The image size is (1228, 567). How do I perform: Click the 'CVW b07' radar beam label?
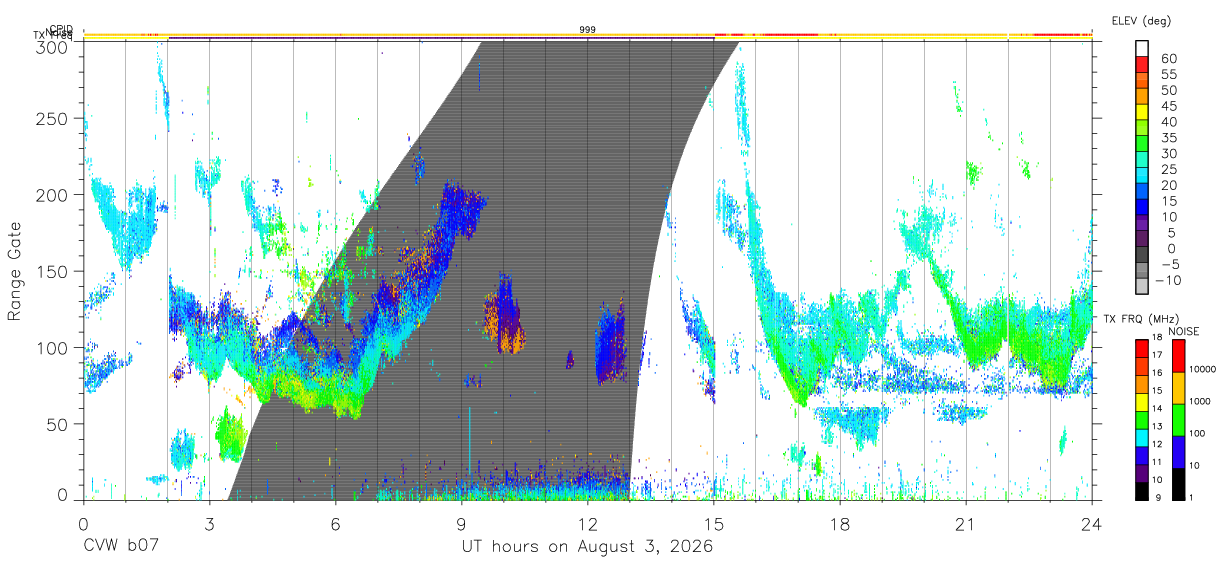121,547
